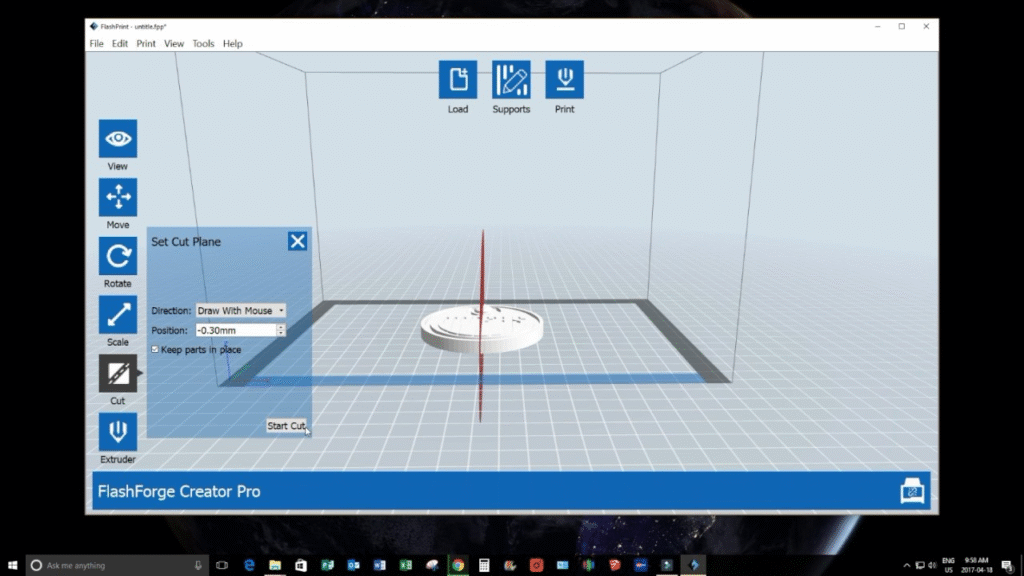The width and height of the screenshot is (1024, 576).
Task: Select the Move tool
Action: (x=117, y=197)
